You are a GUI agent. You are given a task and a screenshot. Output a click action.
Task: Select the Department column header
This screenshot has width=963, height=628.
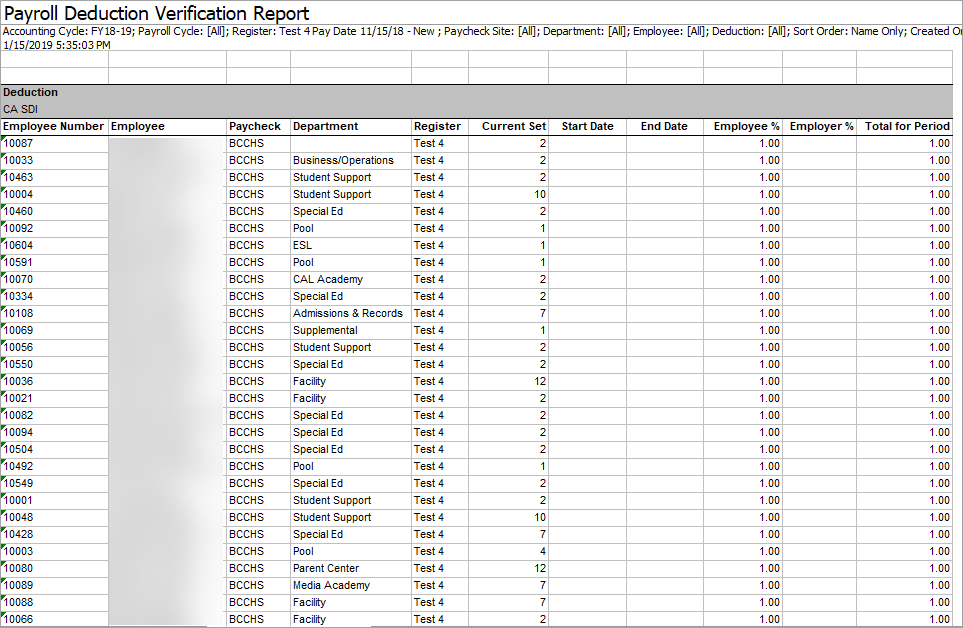click(325, 127)
